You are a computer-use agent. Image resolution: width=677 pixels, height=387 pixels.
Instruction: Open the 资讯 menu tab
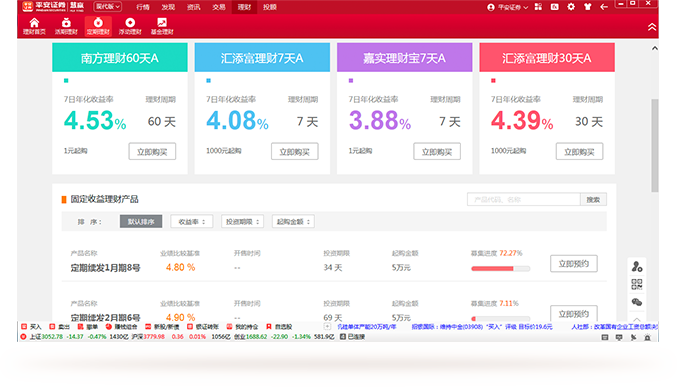(193, 7)
